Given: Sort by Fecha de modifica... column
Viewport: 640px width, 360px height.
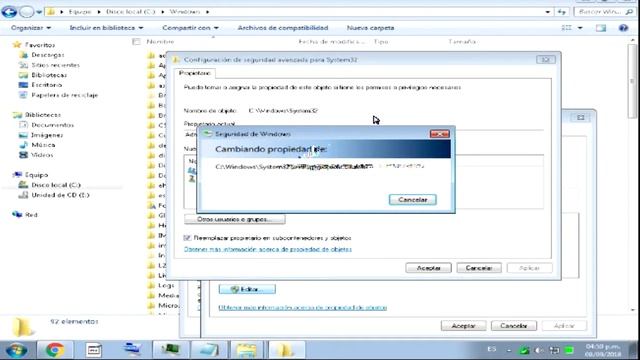Looking at the screenshot, I should [x=331, y=42].
